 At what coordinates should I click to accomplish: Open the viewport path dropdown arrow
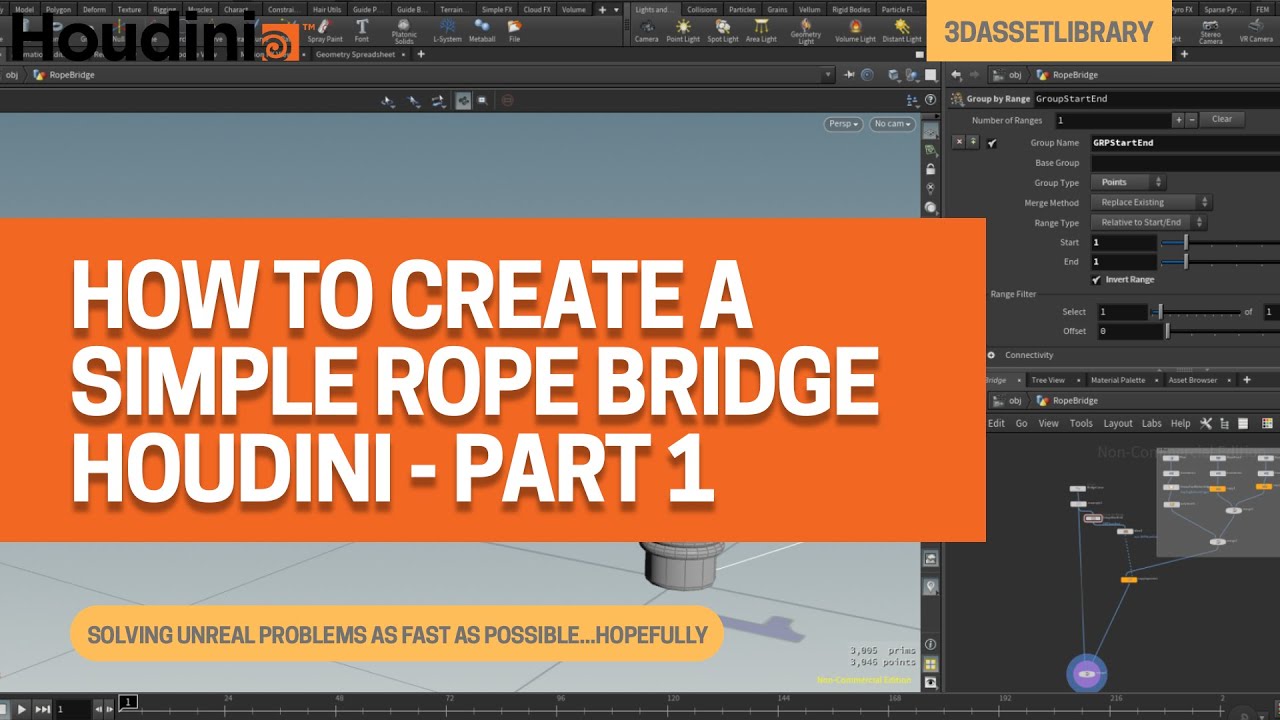point(828,75)
